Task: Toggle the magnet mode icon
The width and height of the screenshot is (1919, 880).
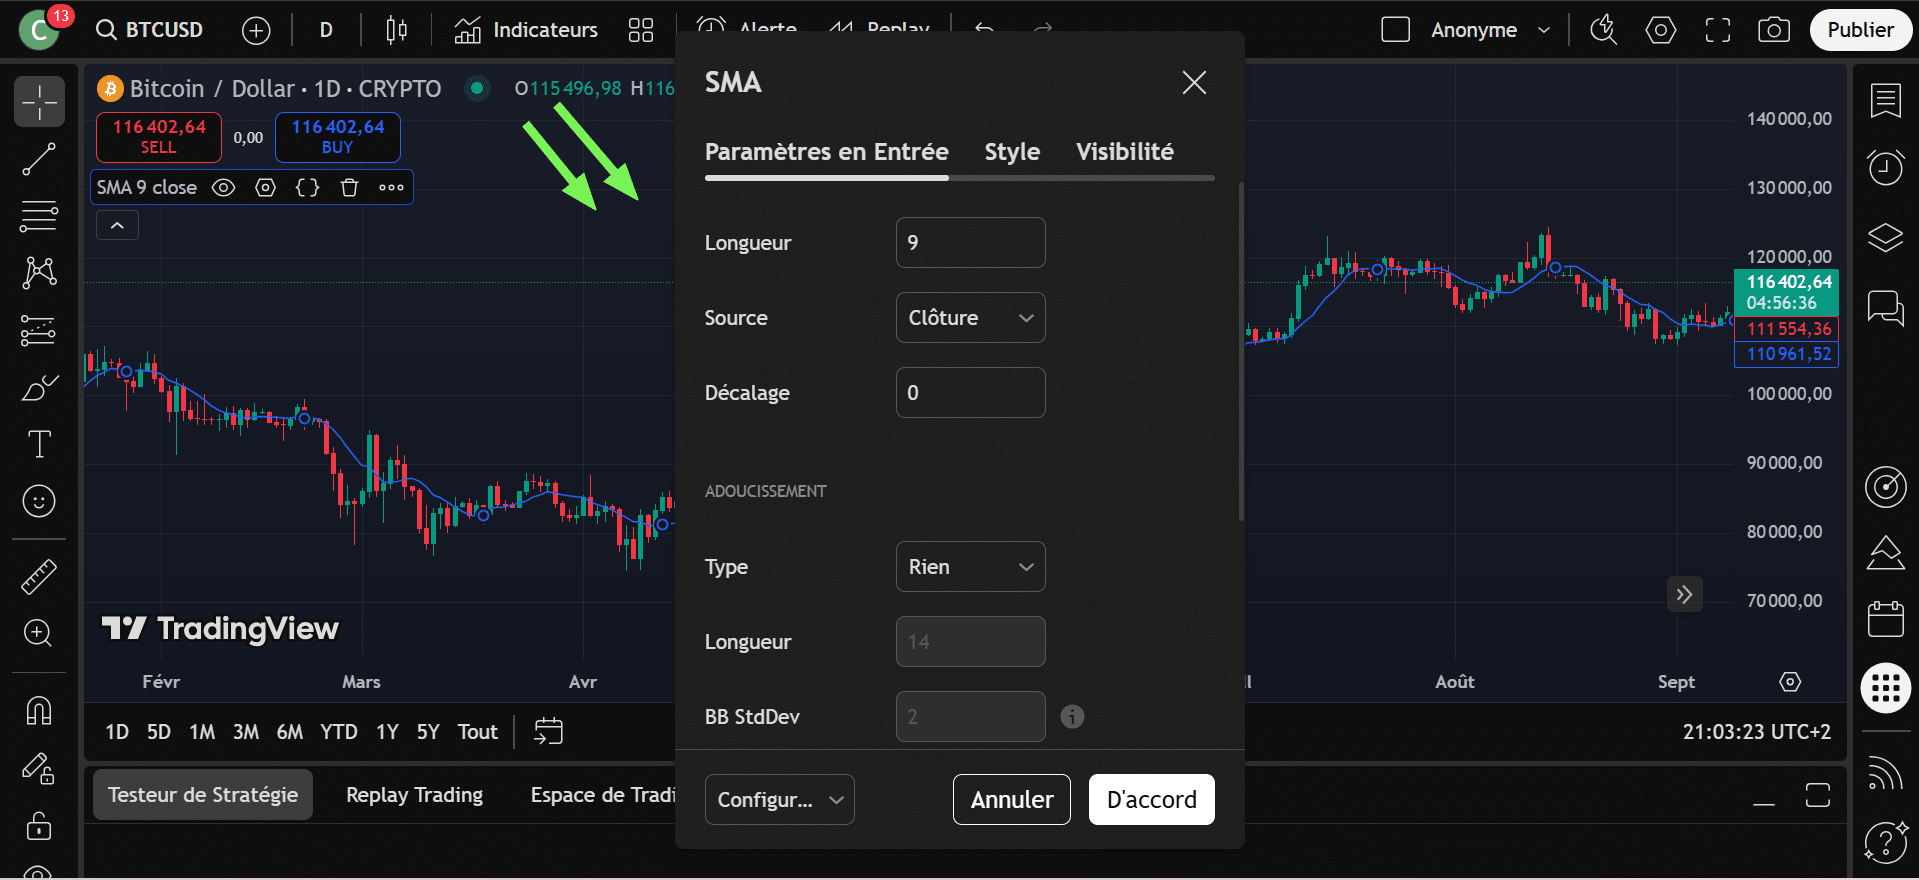Action: tap(39, 711)
